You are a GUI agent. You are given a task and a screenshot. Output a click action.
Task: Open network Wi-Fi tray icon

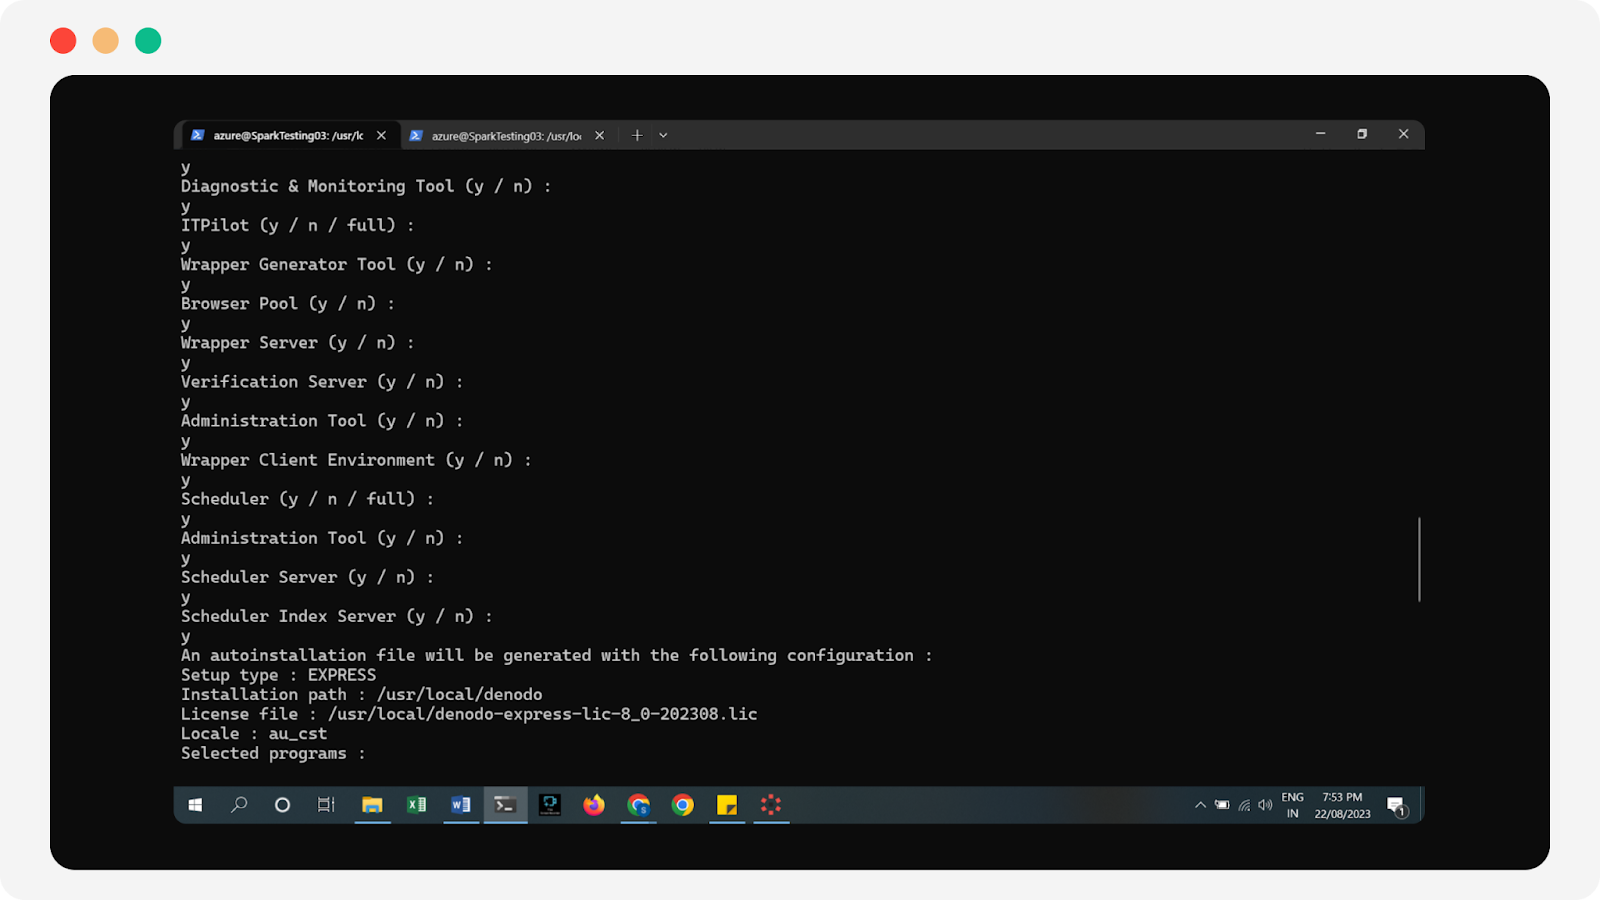coord(1244,805)
